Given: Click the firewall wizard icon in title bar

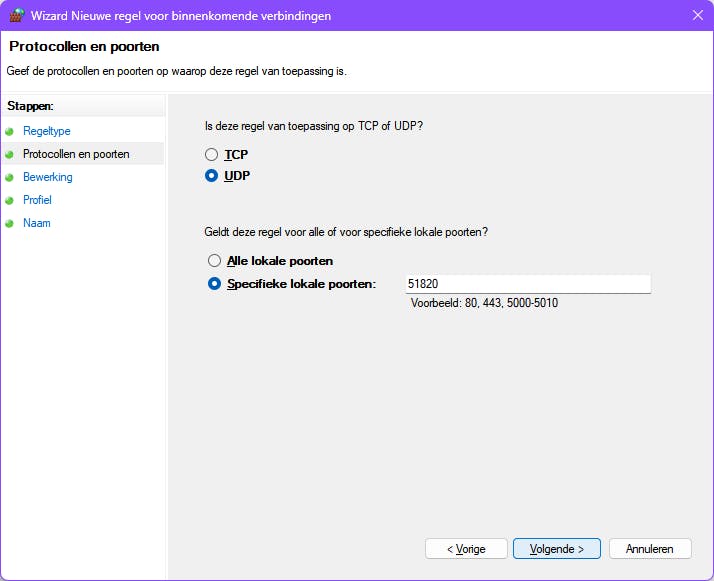Looking at the screenshot, I should [x=16, y=15].
